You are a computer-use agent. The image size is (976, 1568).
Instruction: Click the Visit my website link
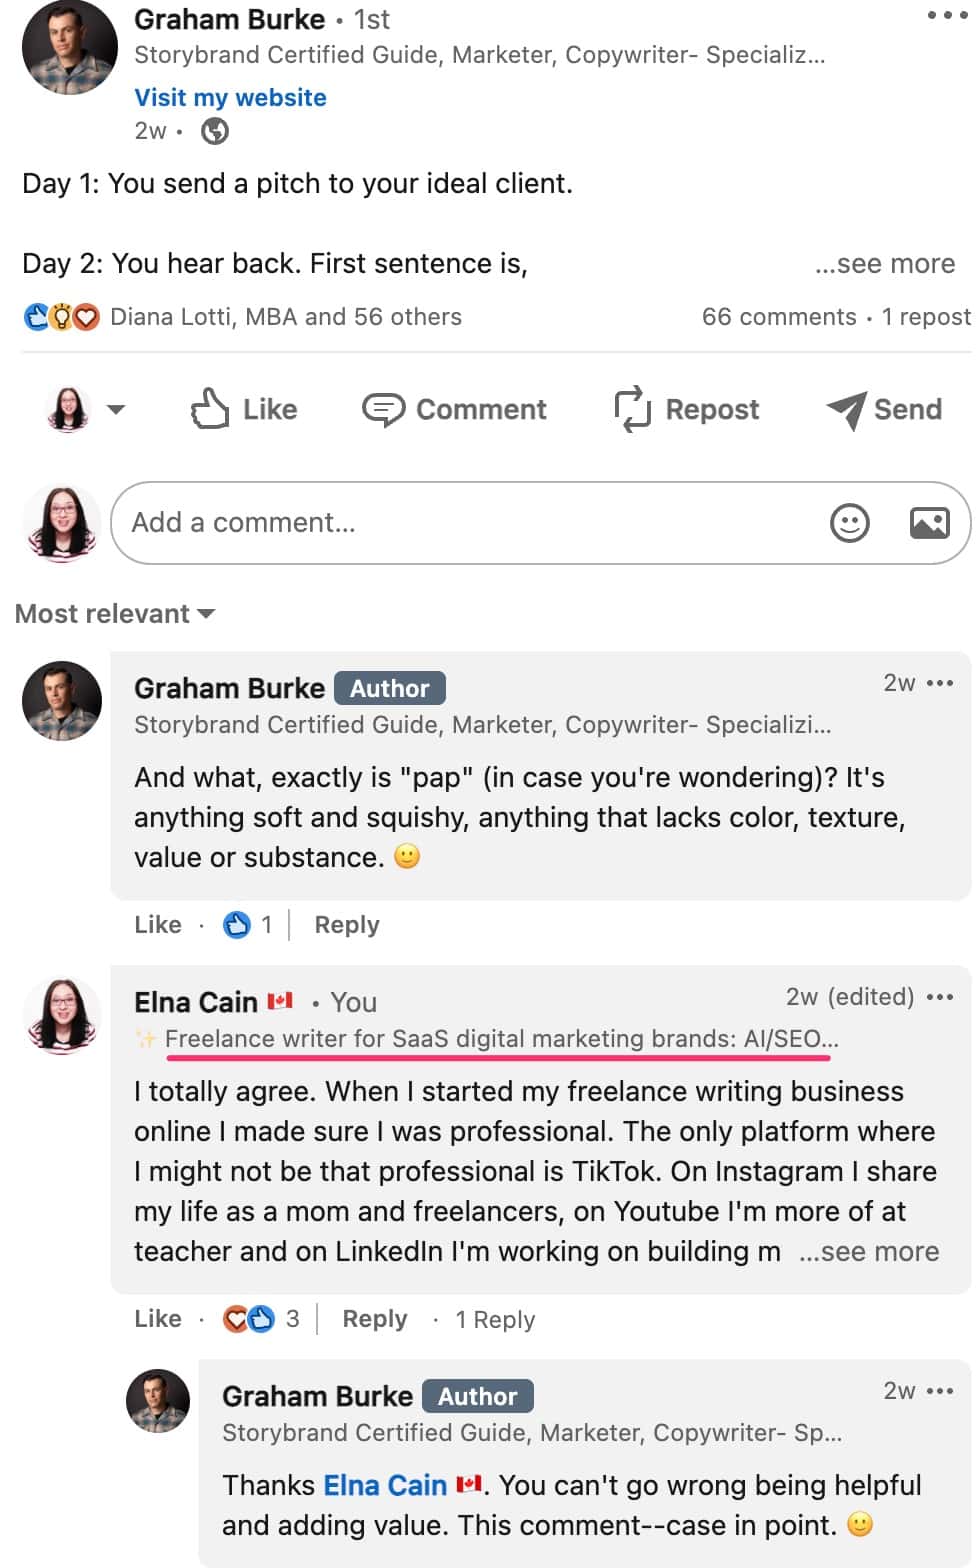point(230,97)
